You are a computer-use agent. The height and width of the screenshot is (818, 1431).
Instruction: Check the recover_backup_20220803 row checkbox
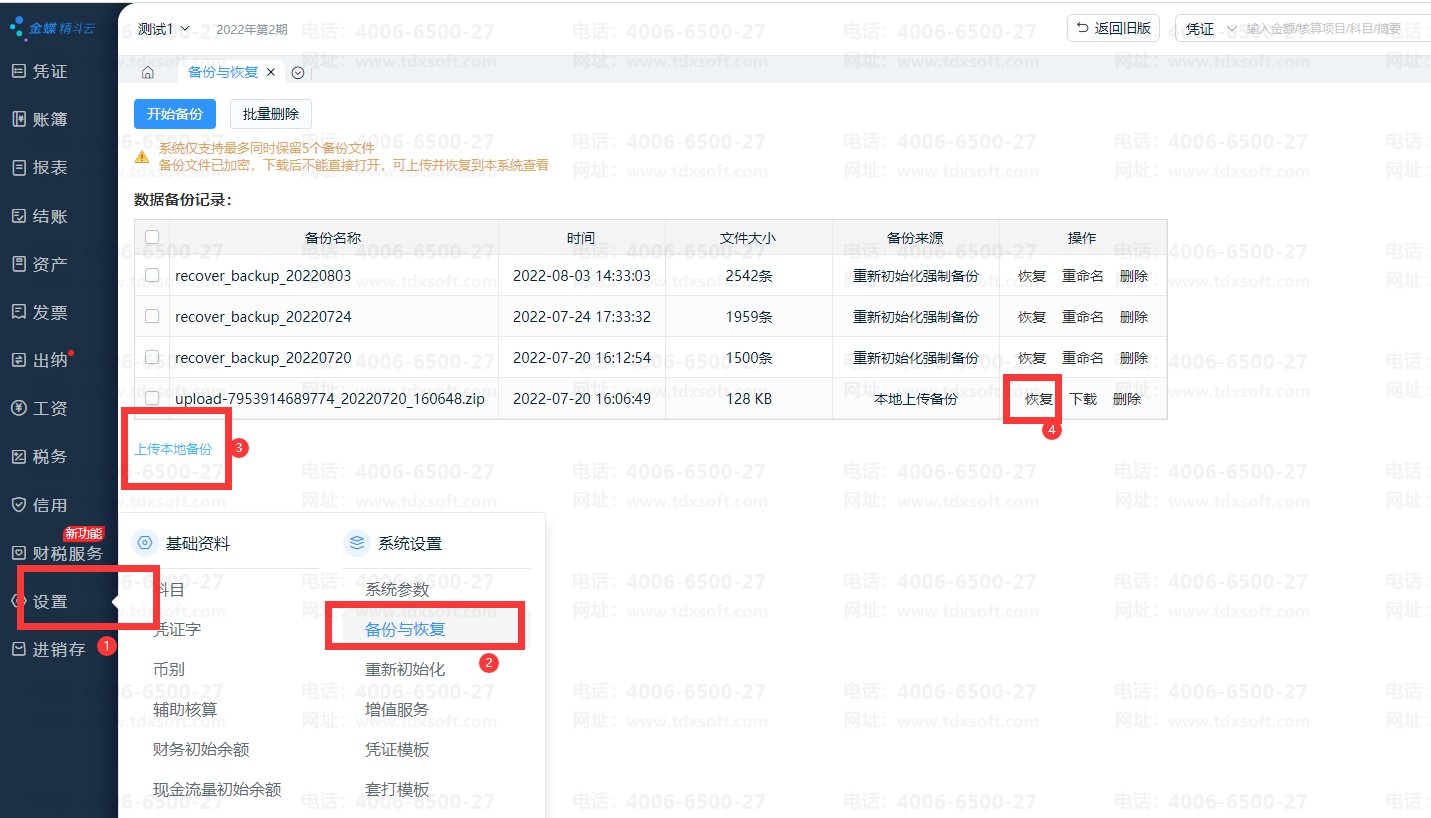coord(152,275)
